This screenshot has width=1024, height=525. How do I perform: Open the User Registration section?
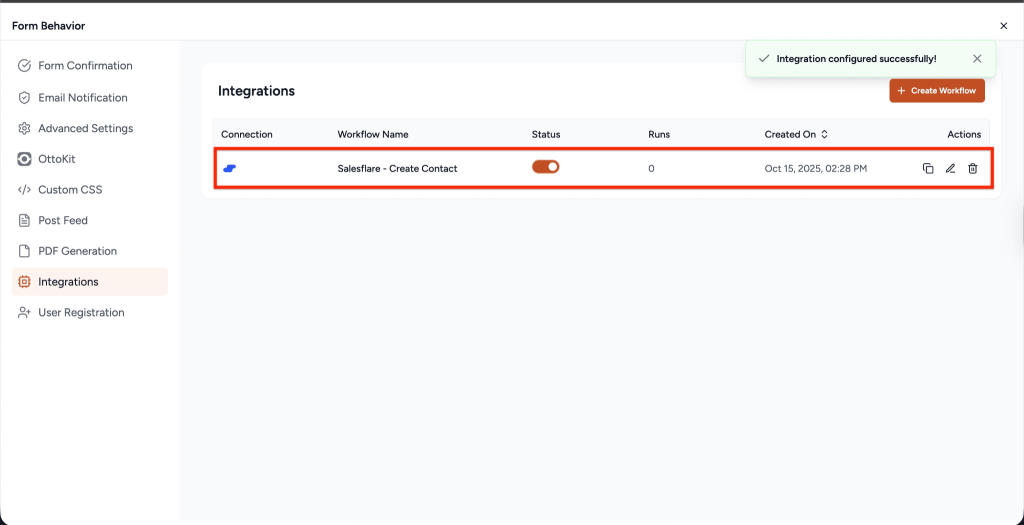(x=81, y=313)
